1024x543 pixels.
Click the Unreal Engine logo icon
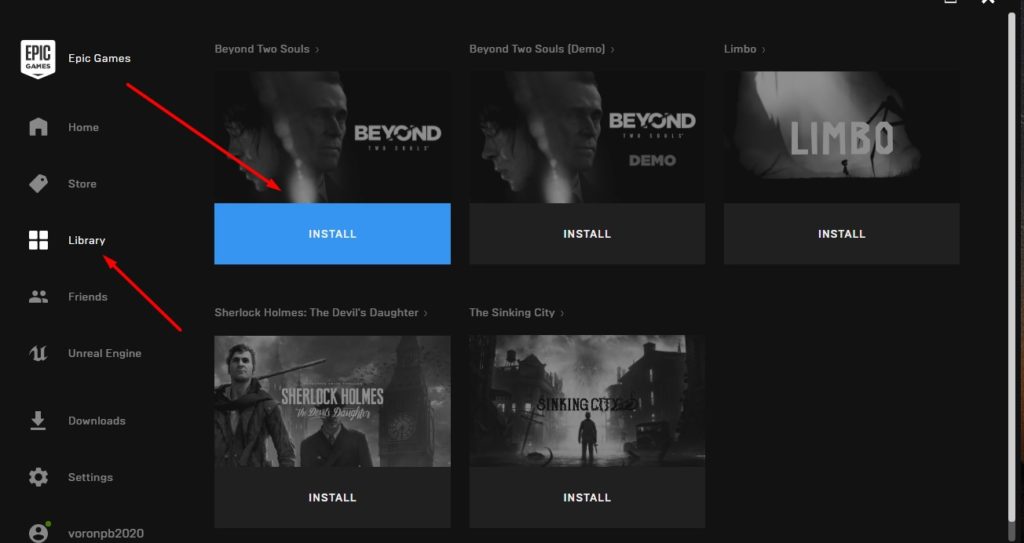point(38,353)
